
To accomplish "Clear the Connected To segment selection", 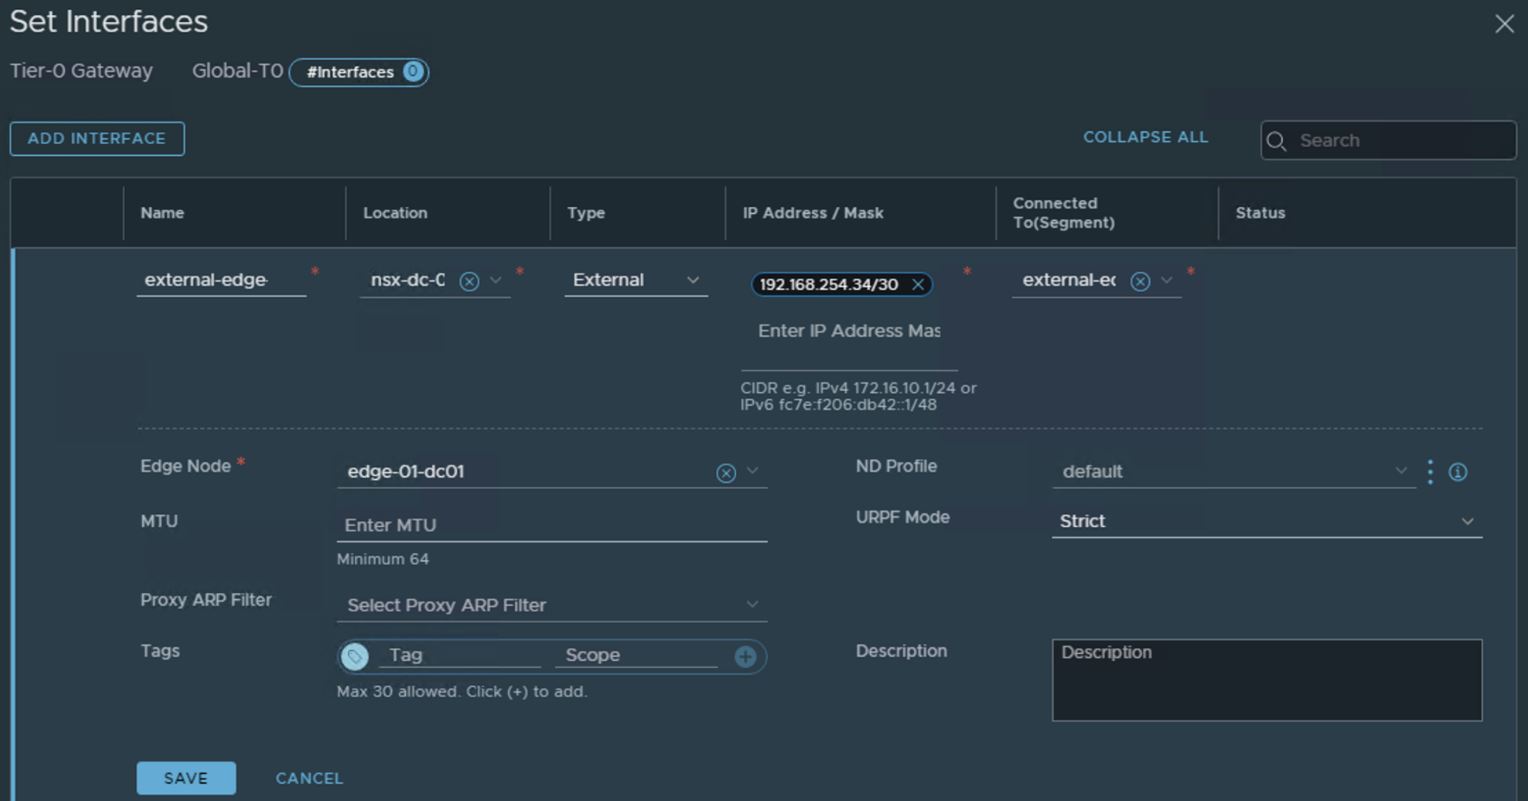I will click(1139, 282).
